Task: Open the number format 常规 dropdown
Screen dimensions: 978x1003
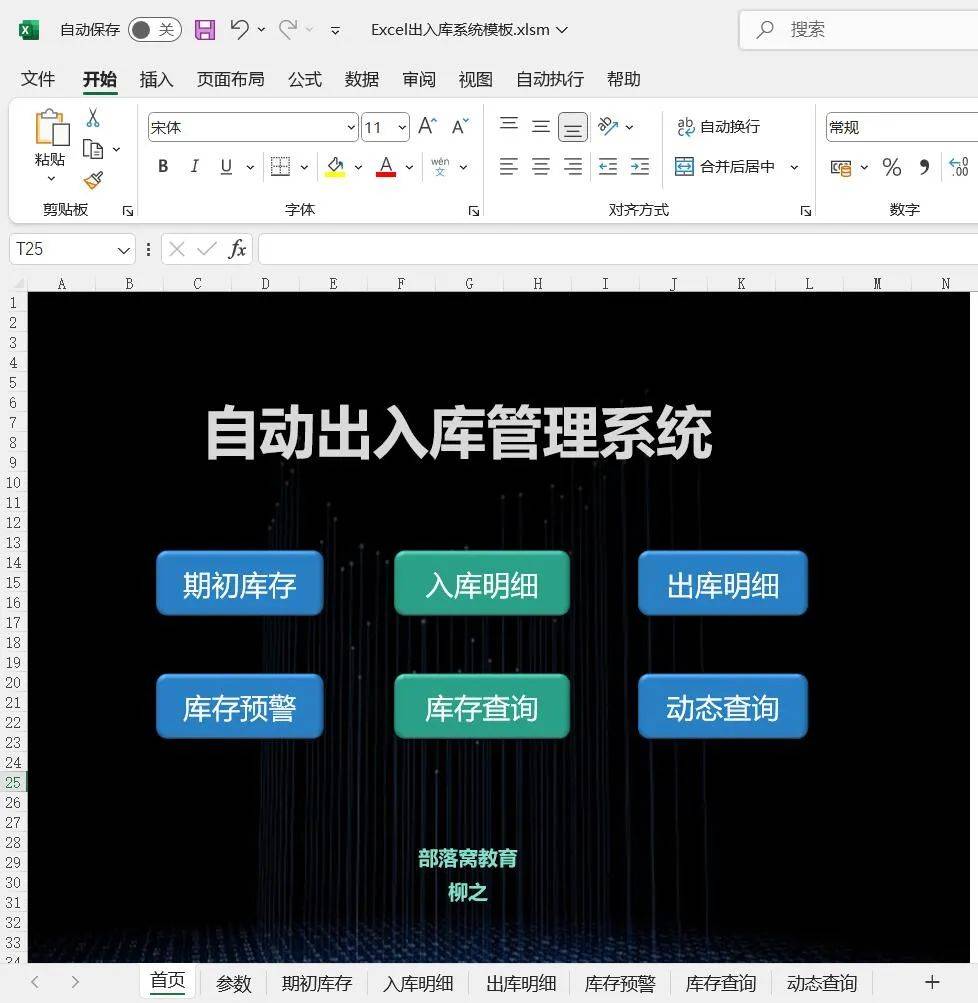Action: click(x=902, y=127)
